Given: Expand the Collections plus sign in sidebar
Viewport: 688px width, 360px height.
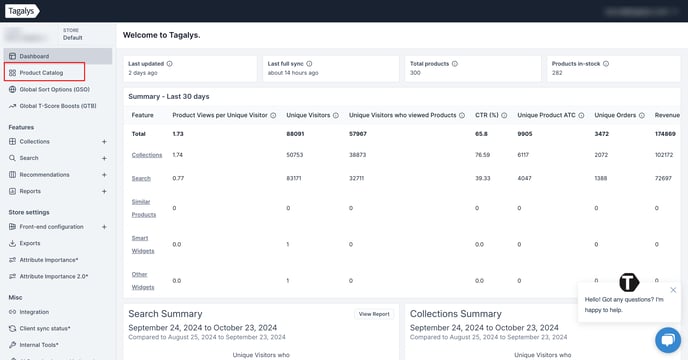Looking at the screenshot, I should point(104,142).
